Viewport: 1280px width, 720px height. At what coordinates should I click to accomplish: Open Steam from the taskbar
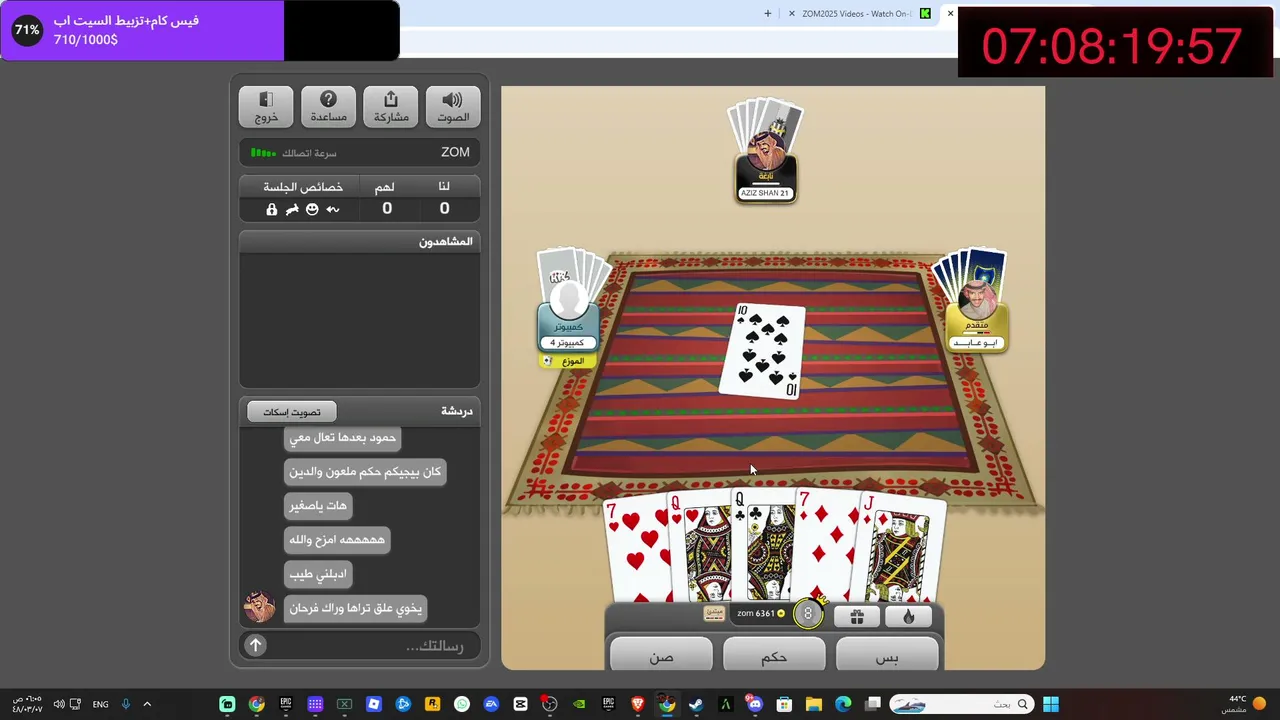(x=696, y=704)
